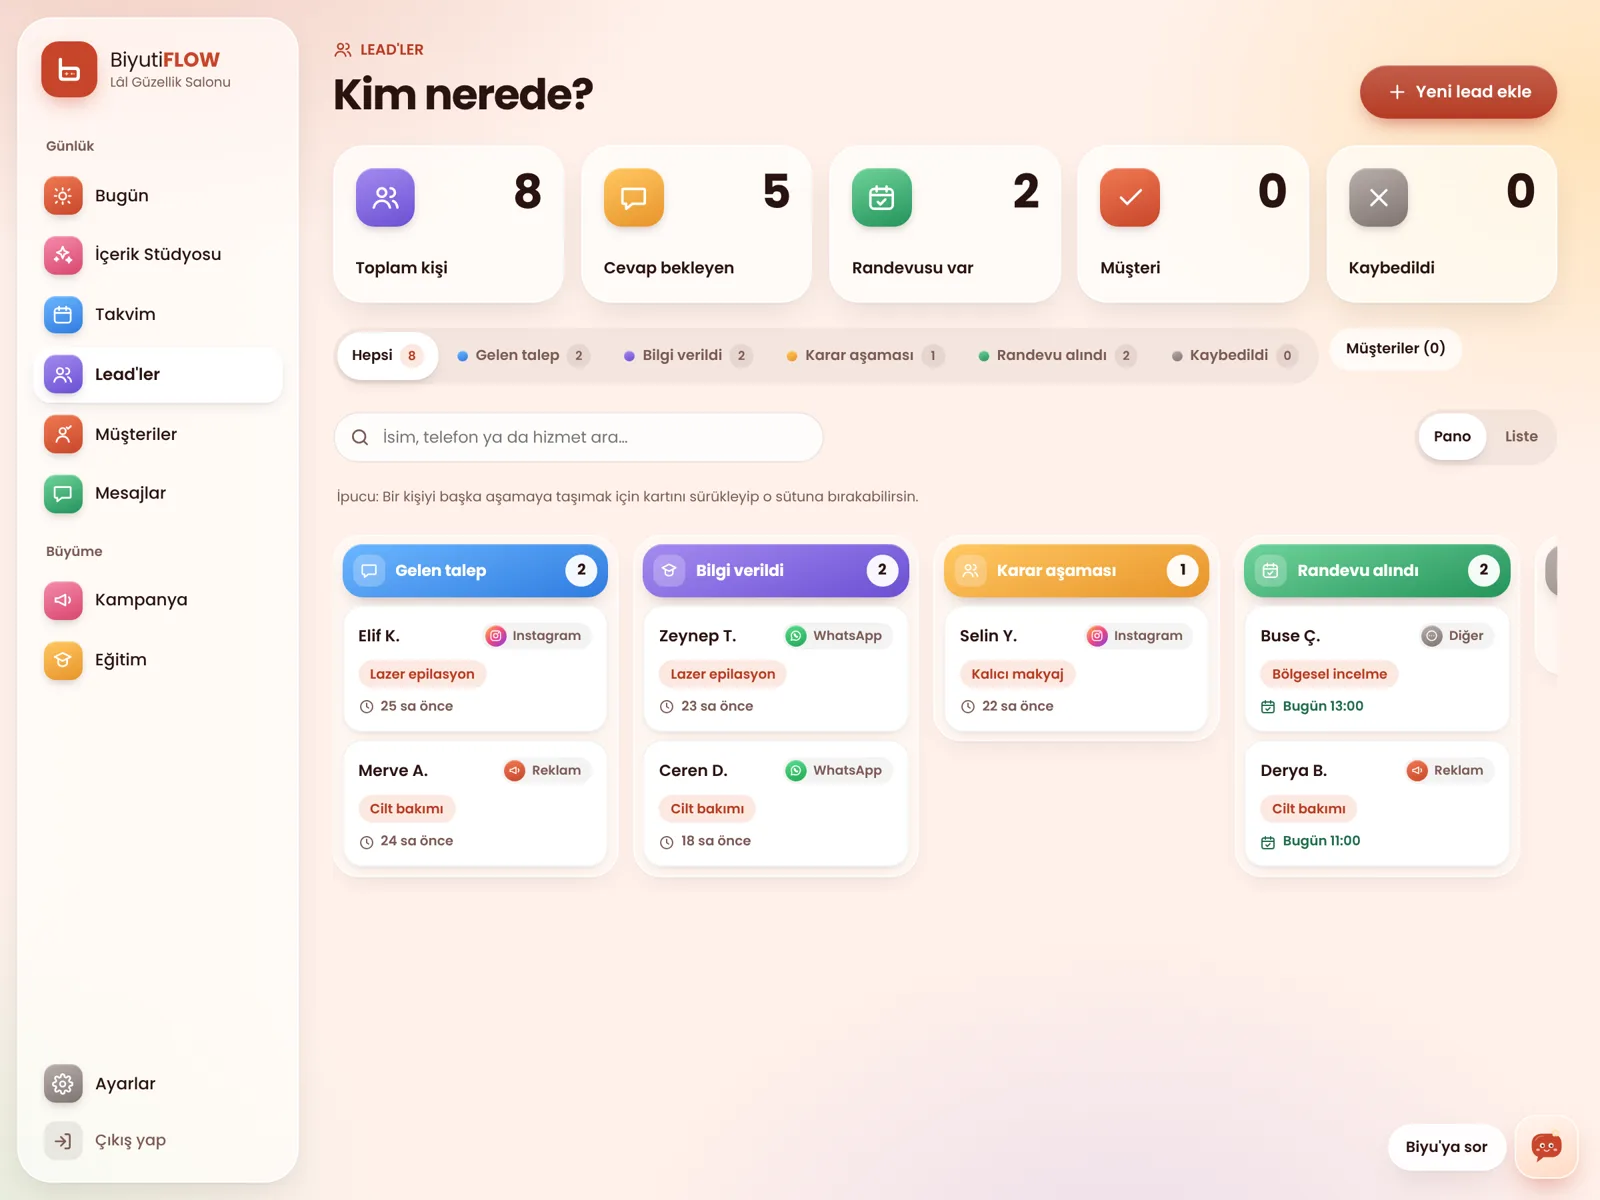Open Ayarlar gear icon
This screenshot has height=1200, width=1600.
(63, 1084)
